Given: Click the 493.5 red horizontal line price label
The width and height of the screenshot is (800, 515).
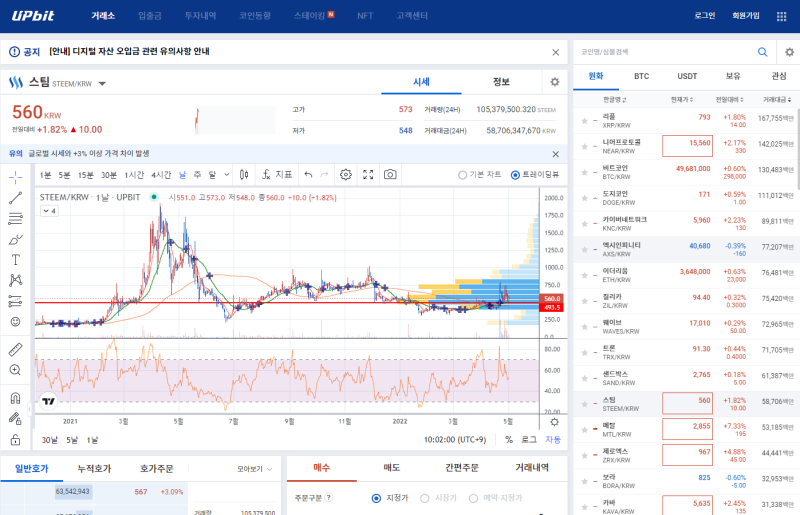Looking at the screenshot, I should pos(552,307).
